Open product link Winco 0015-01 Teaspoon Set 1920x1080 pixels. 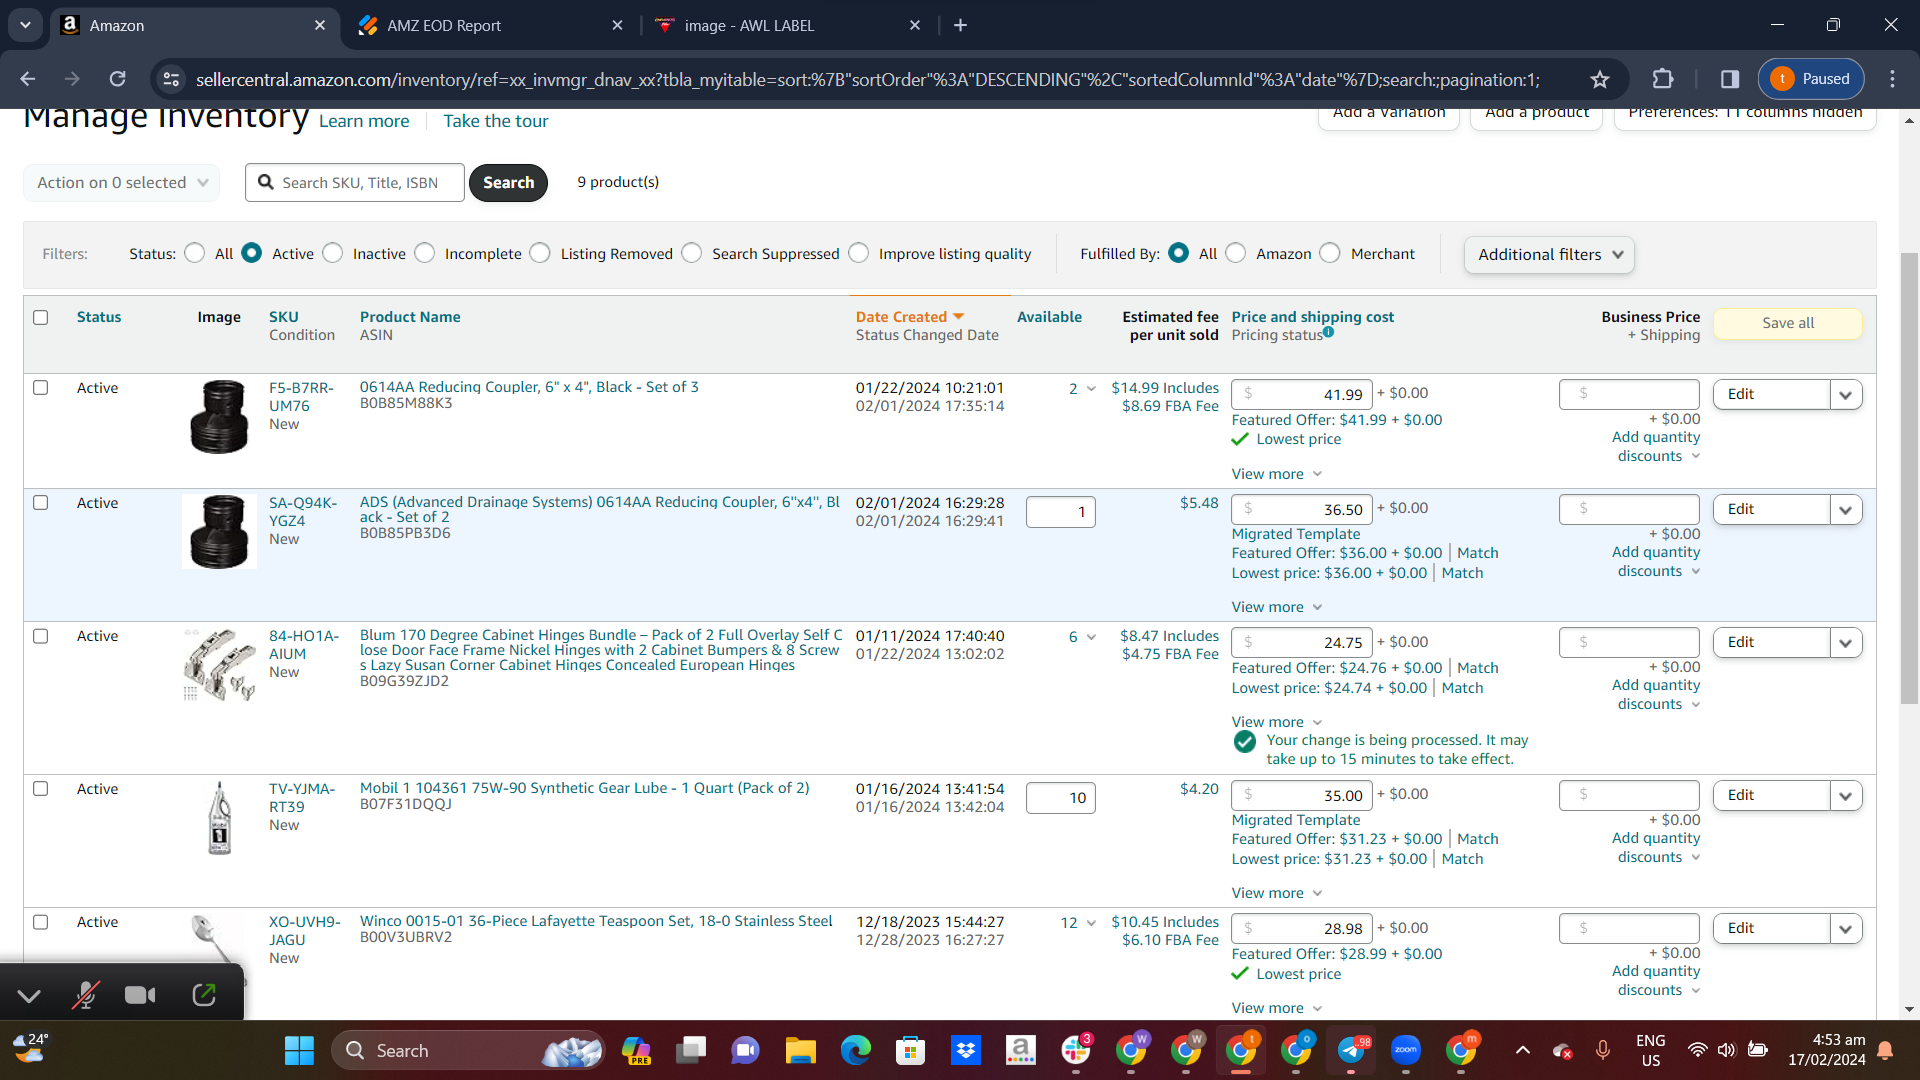[596, 921]
